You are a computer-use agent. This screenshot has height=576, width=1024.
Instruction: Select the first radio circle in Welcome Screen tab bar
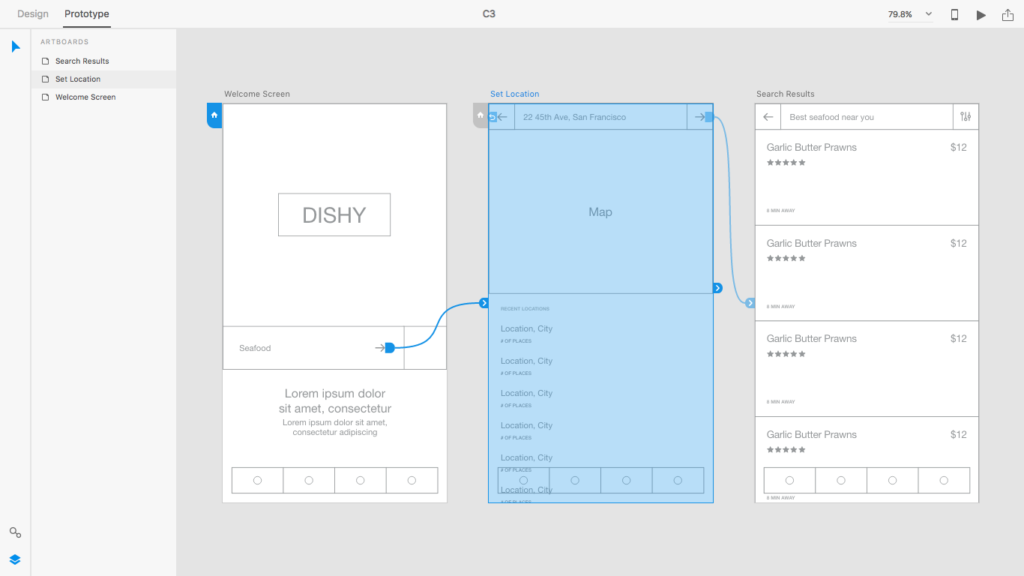(x=257, y=480)
